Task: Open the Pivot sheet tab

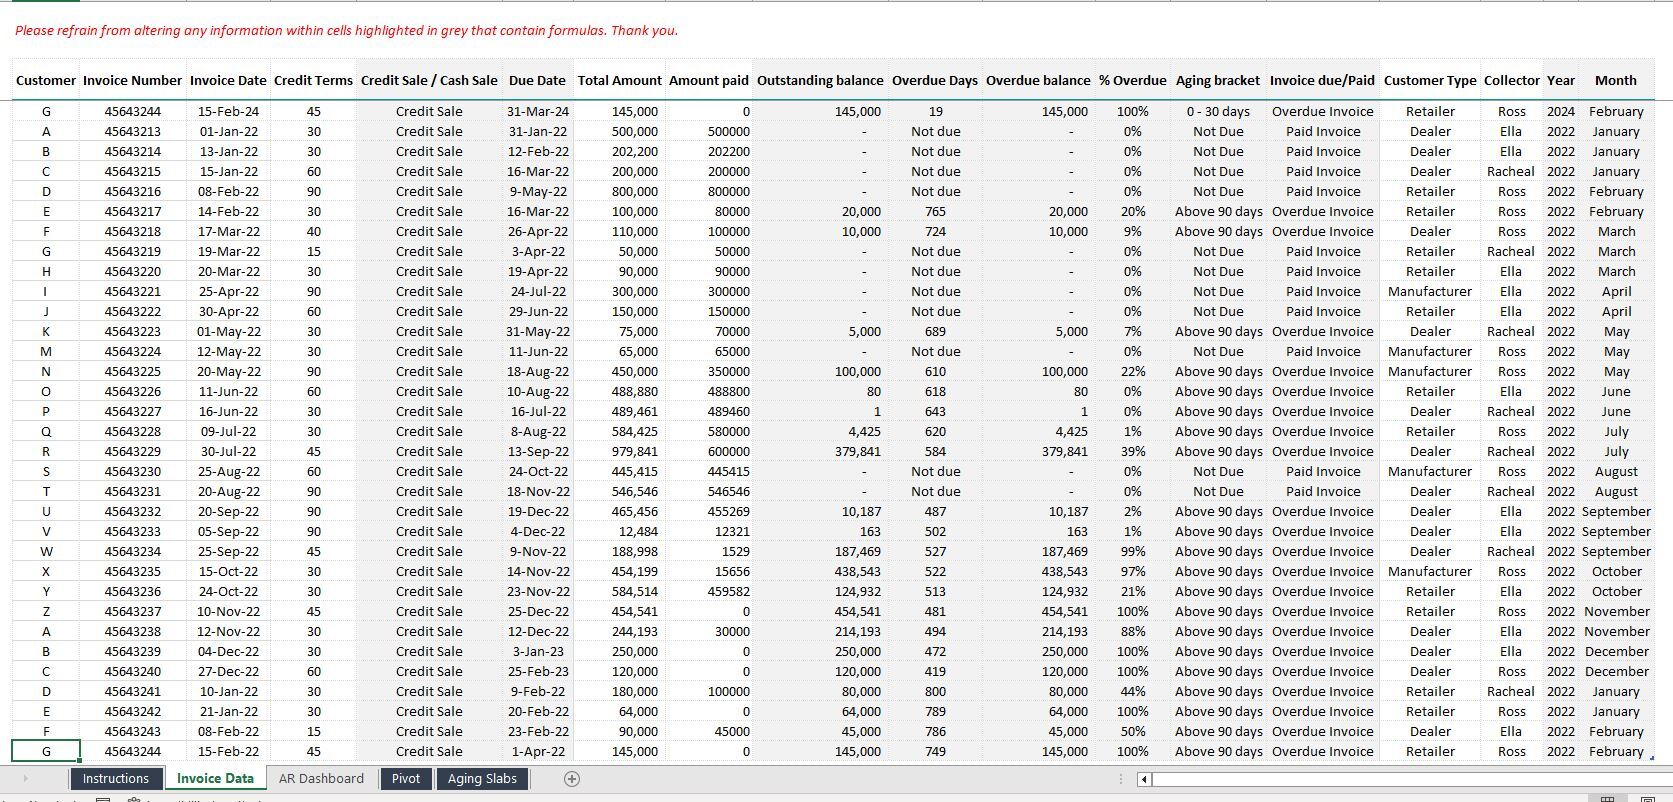Action: (406, 779)
